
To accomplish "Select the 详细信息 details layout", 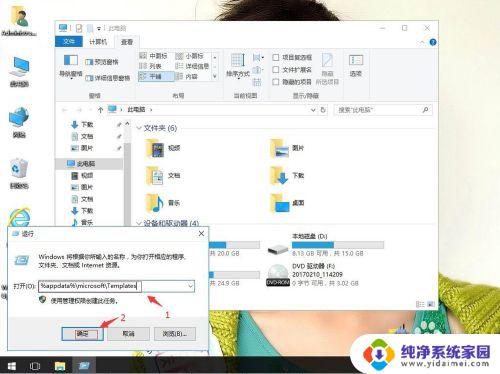I will coord(193,66).
